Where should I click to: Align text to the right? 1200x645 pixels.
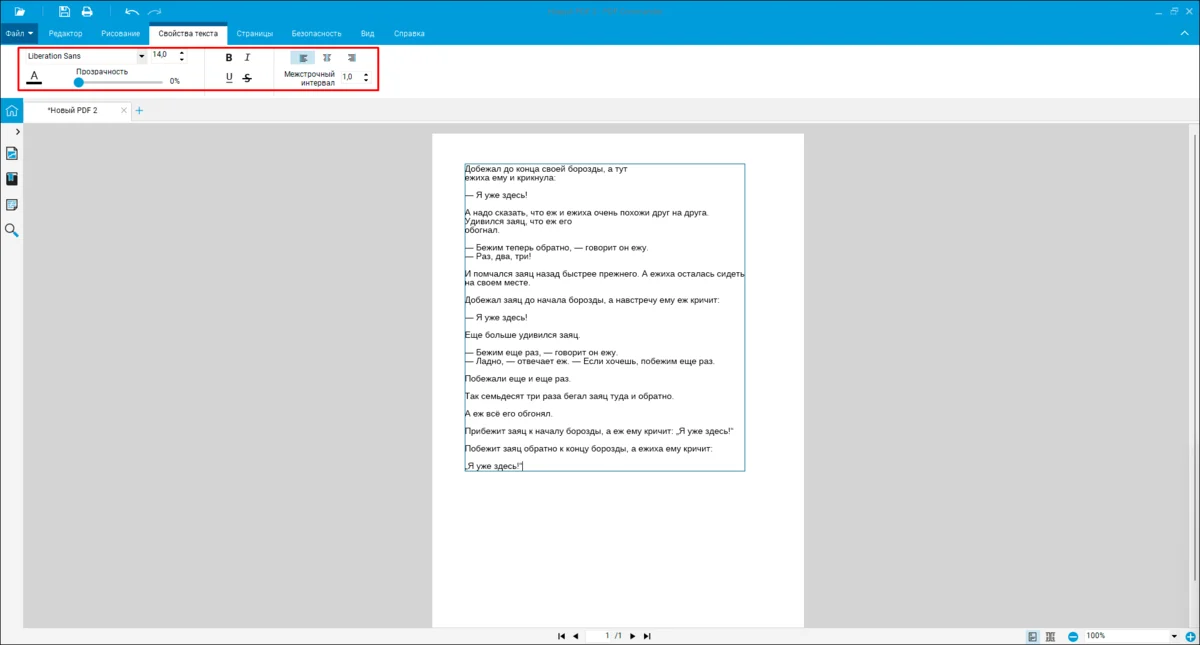(x=350, y=58)
